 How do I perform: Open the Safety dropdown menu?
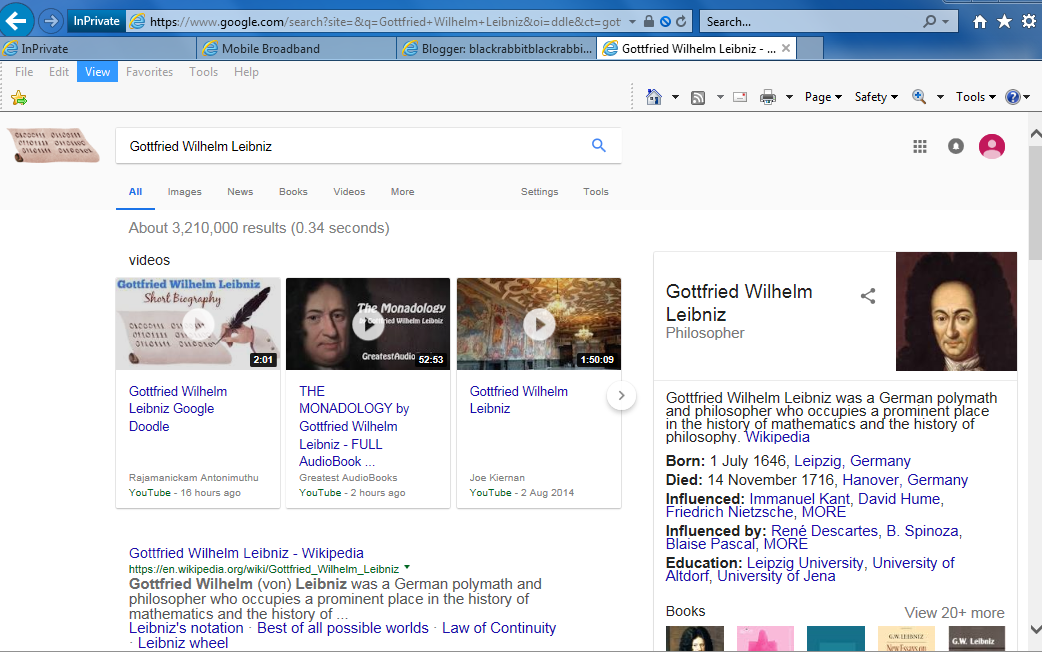tap(876, 97)
